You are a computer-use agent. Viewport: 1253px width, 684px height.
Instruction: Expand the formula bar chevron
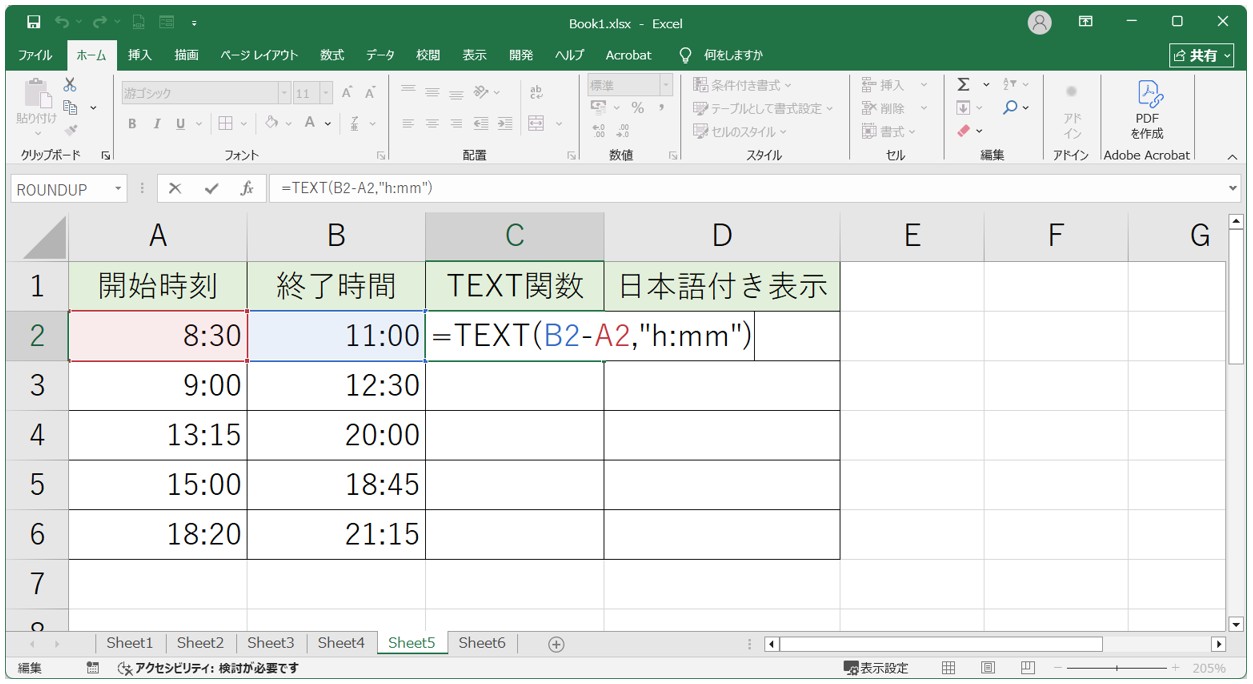pos(1232,188)
